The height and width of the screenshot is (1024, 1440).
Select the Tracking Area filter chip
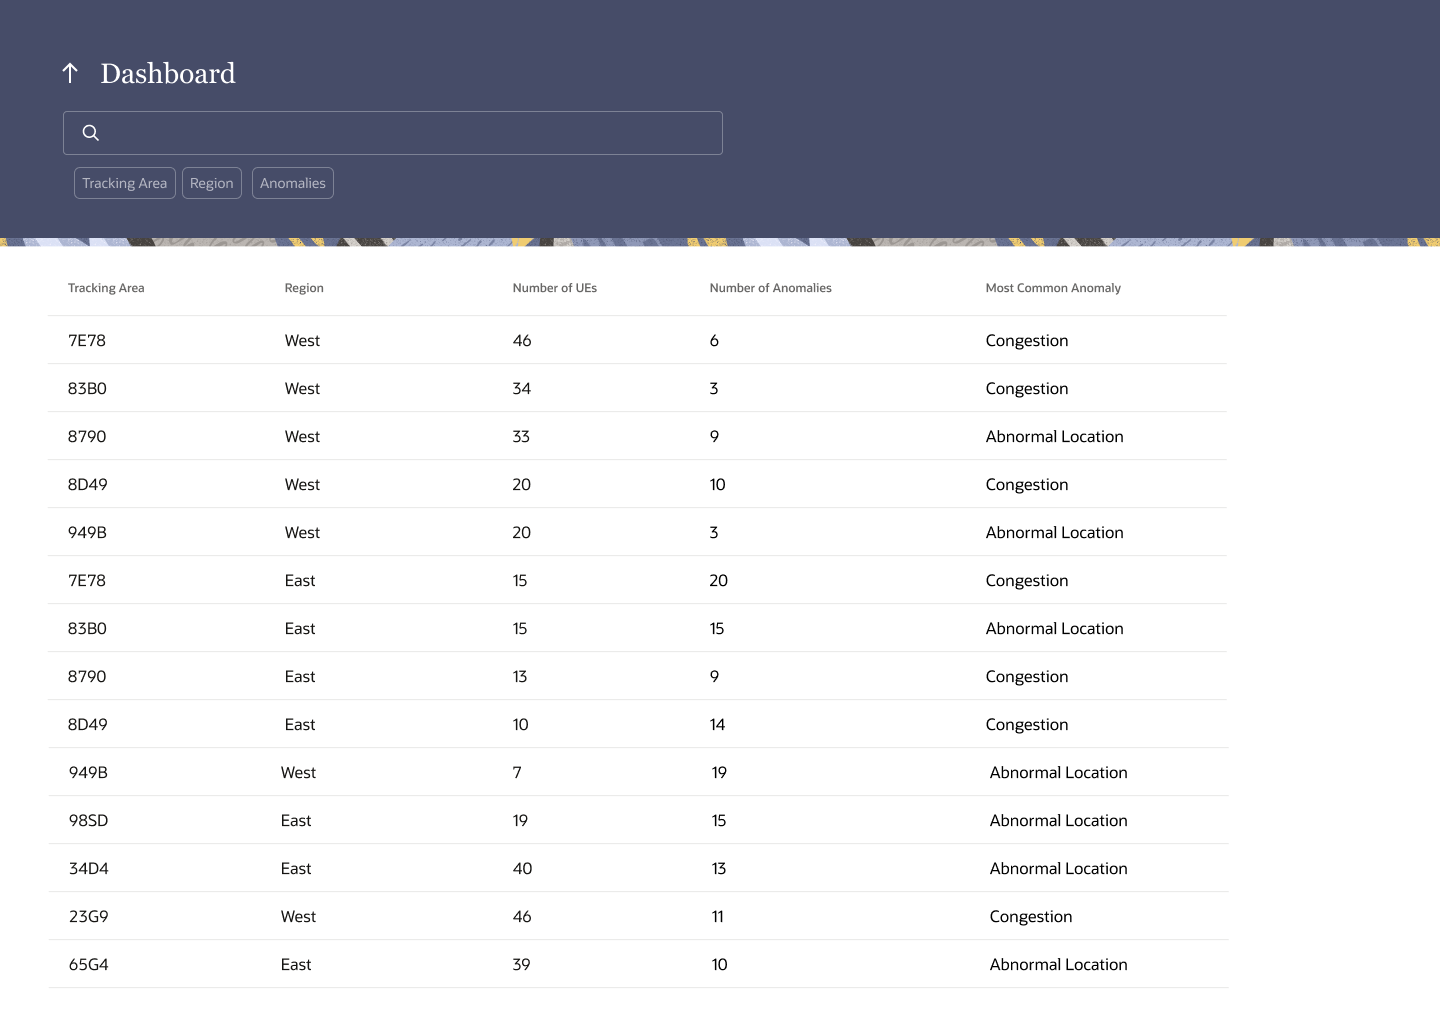tap(125, 183)
